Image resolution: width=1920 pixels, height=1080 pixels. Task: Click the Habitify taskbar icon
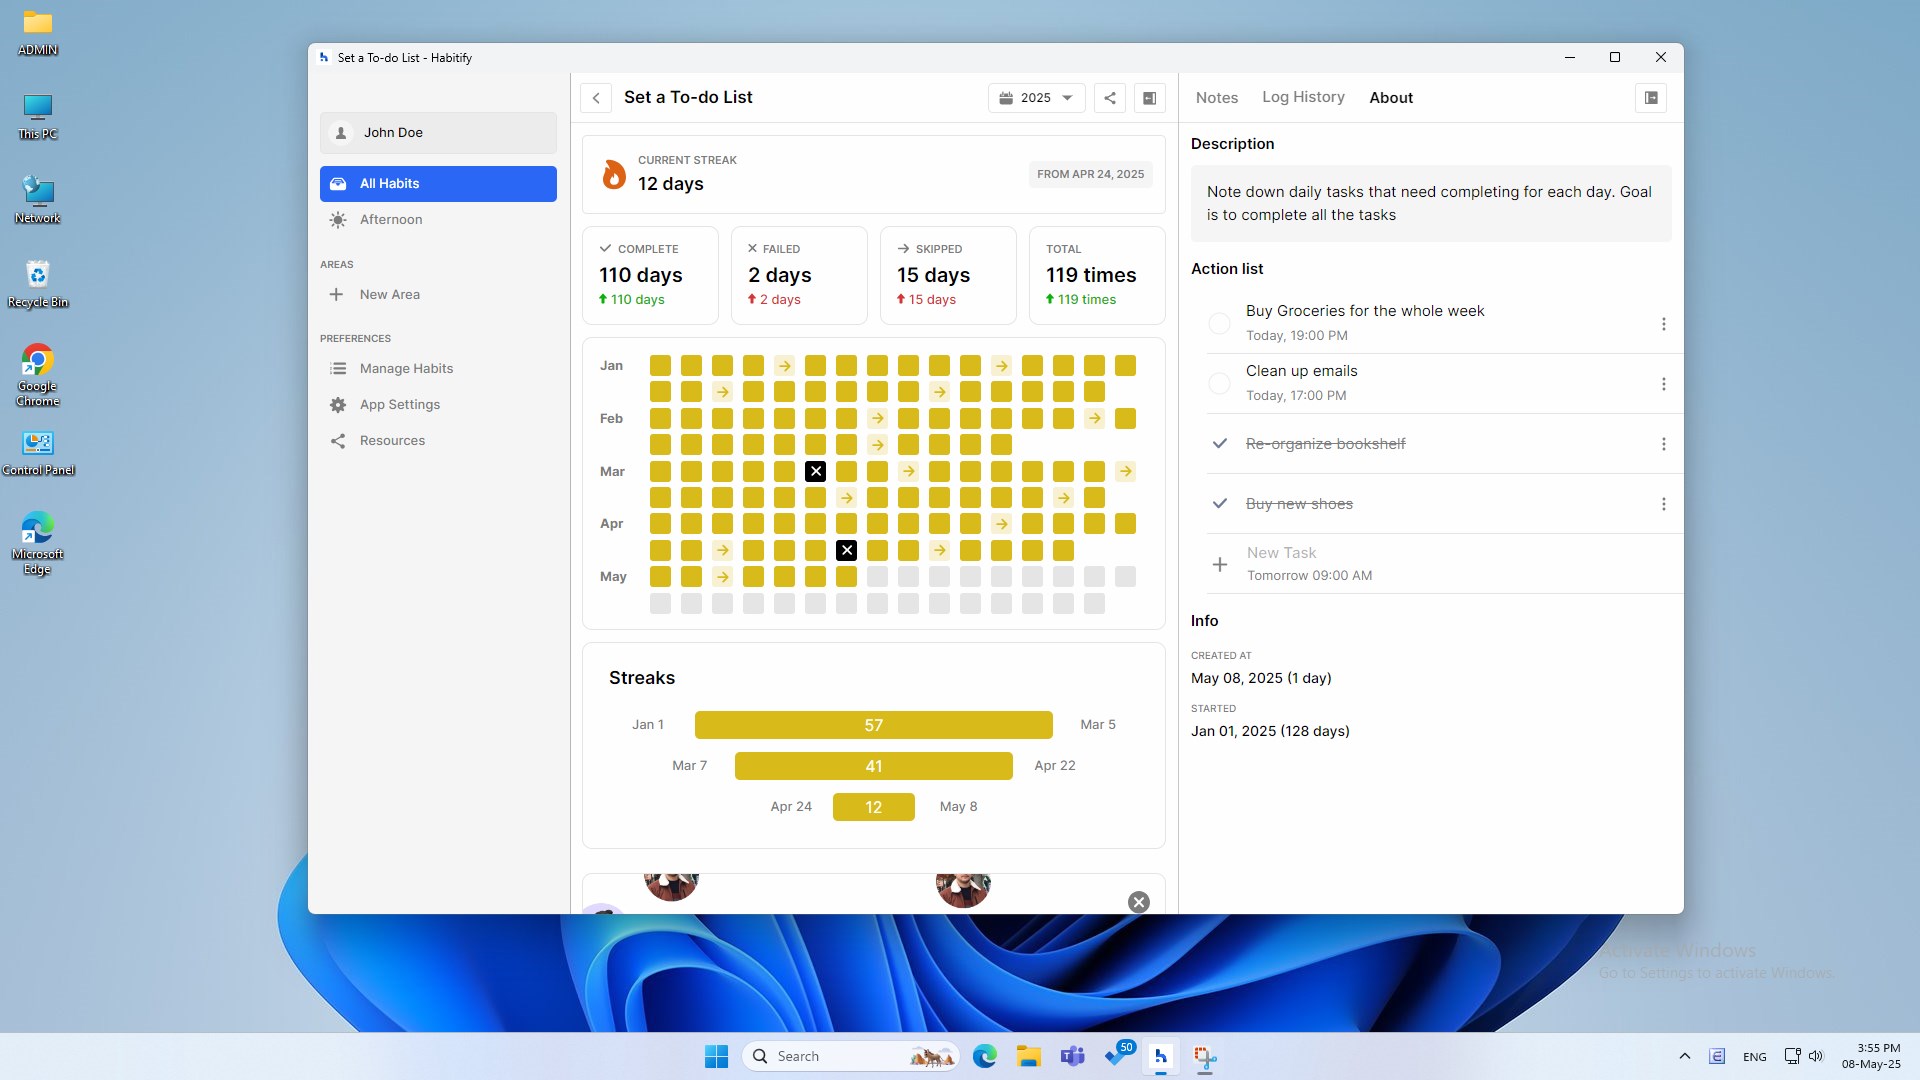pos(1160,1056)
